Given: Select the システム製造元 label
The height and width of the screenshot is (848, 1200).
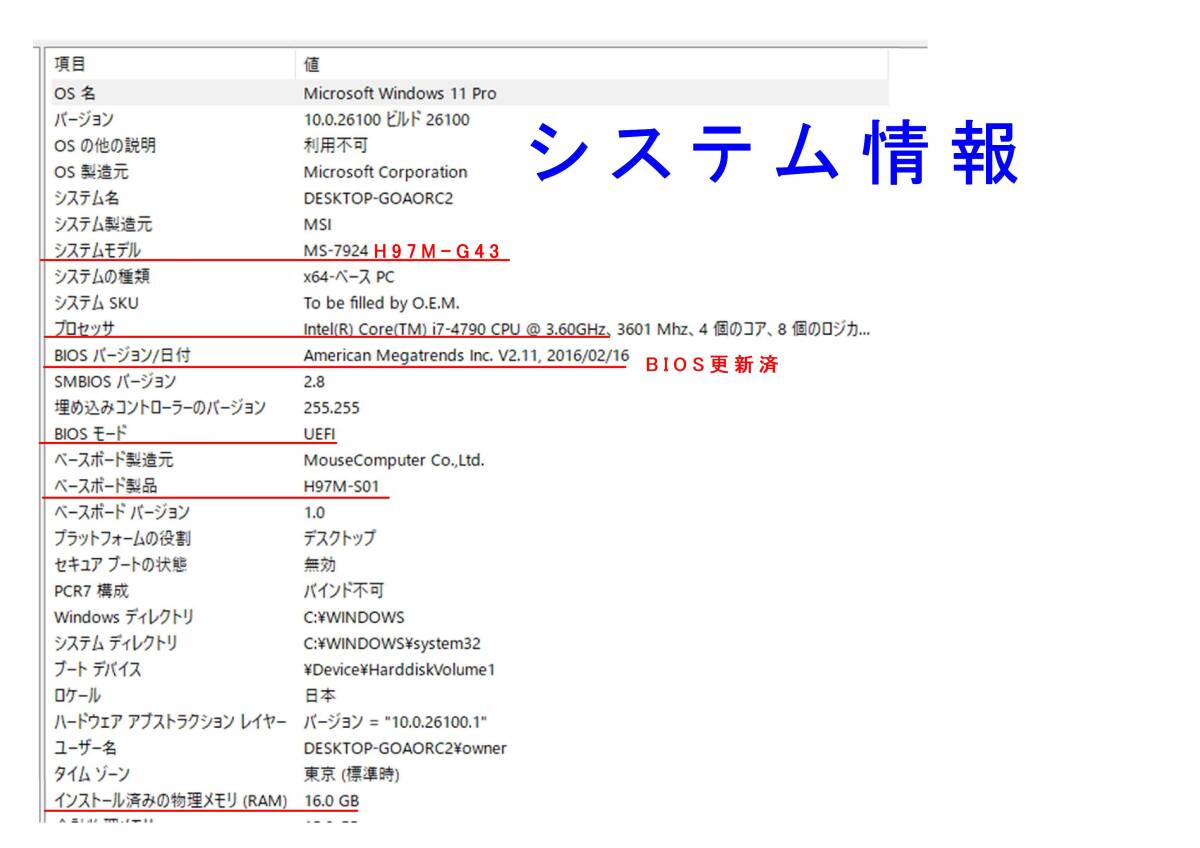Looking at the screenshot, I should [103, 224].
